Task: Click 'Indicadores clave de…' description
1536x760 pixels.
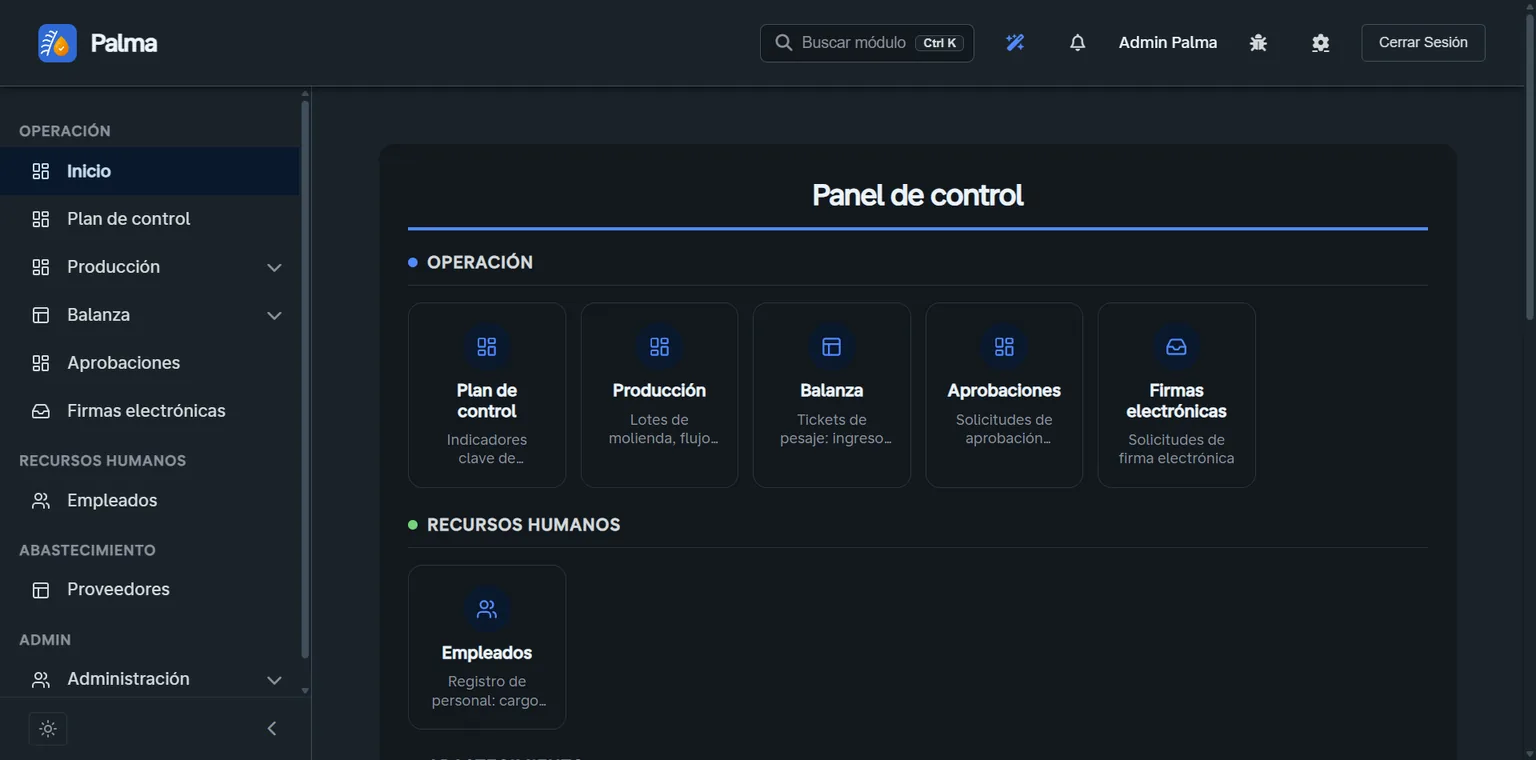Action: [487, 449]
